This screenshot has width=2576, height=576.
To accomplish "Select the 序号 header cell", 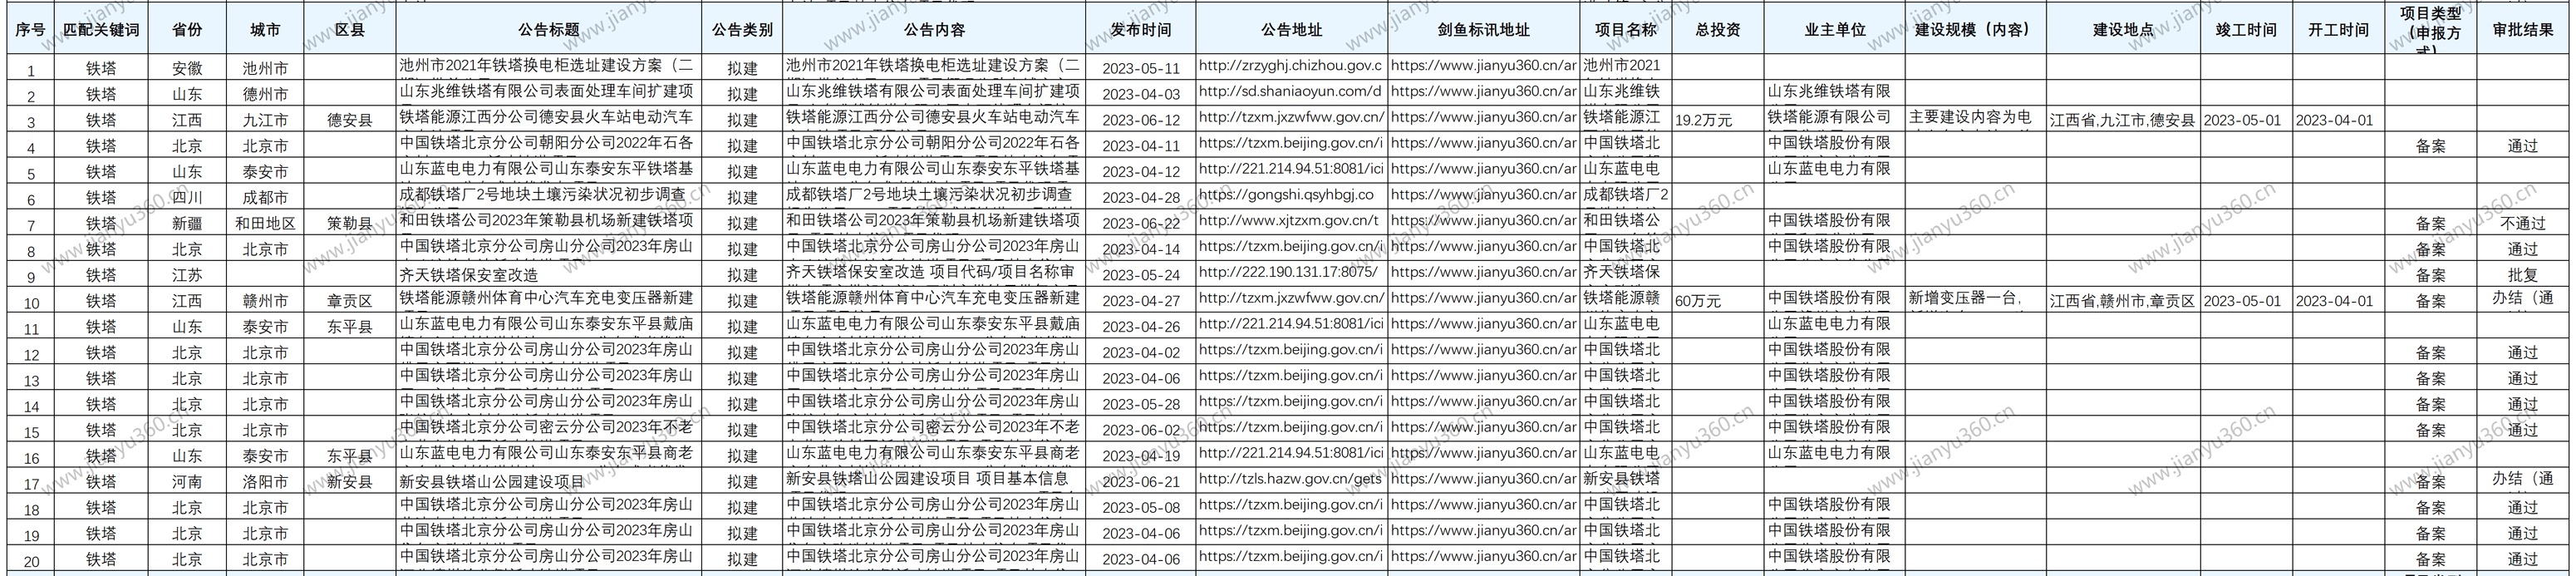I will point(31,30).
